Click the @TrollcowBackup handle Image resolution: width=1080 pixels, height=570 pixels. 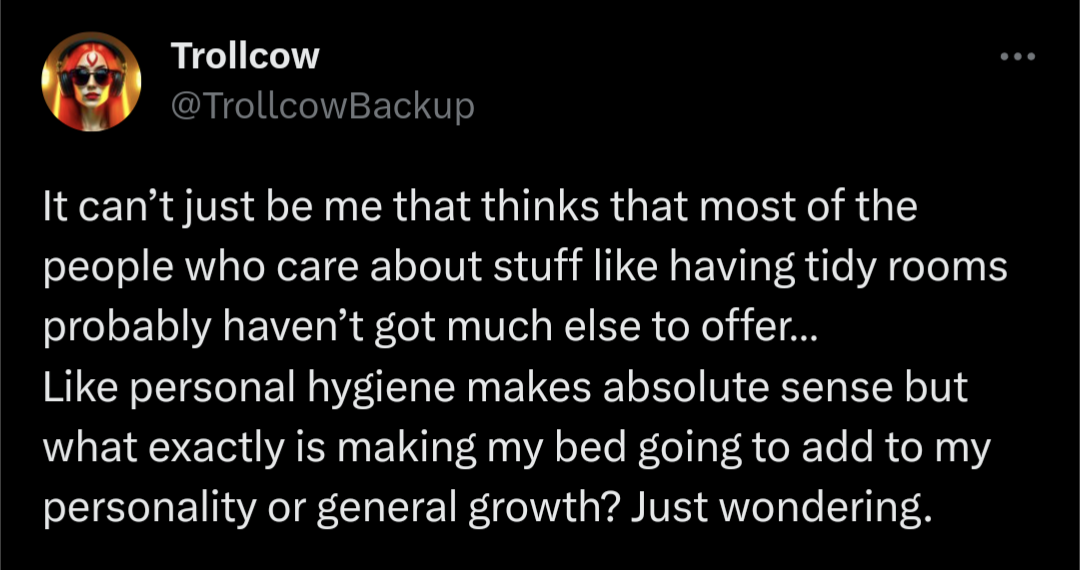[323, 104]
